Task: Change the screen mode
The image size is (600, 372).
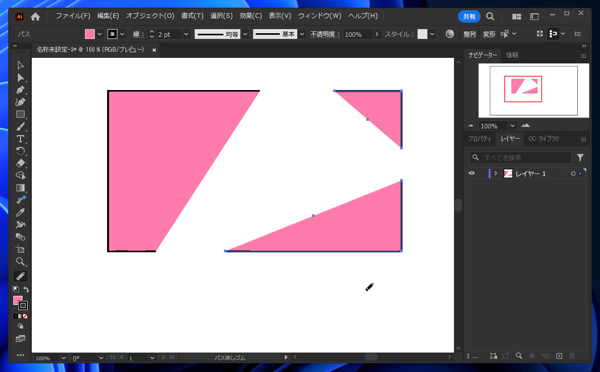Action: tap(20, 339)
